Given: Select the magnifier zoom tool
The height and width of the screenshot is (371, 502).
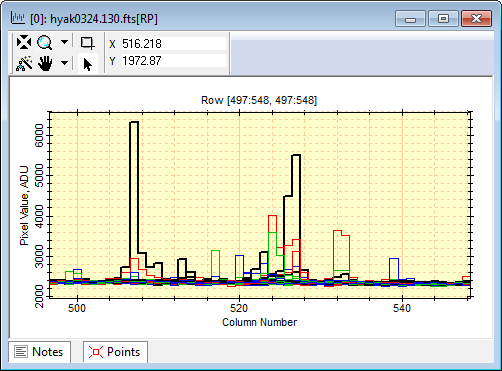Looking at the screenshot, I should click(44, 43).
